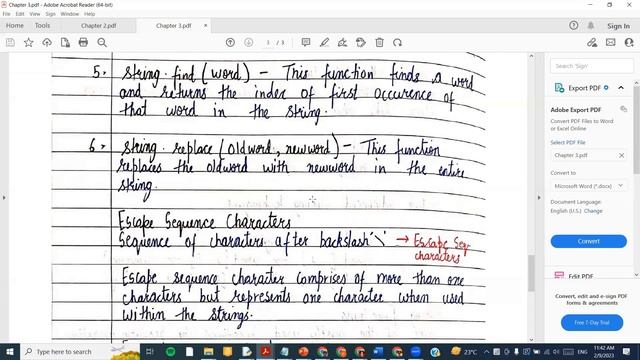Open File Explorer from the taskbar
640x360 pixels.
(x=208, y=351)
